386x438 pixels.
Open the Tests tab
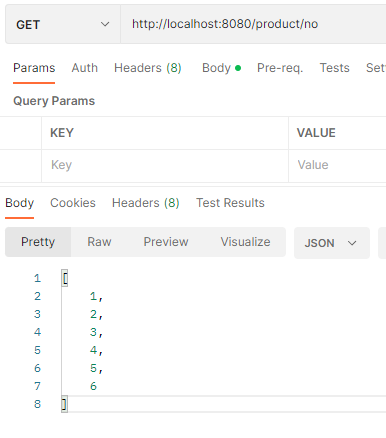(334, 68)
